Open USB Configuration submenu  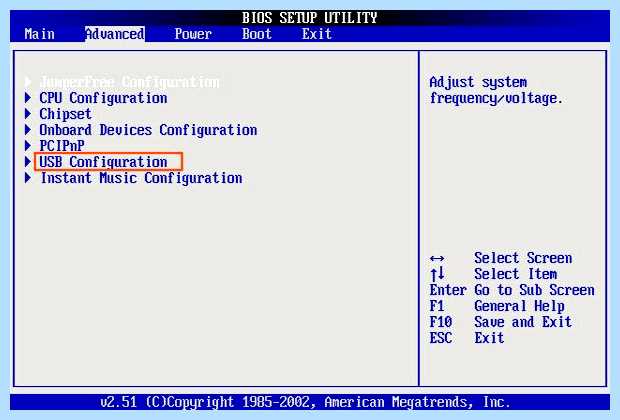coord(103,162)
